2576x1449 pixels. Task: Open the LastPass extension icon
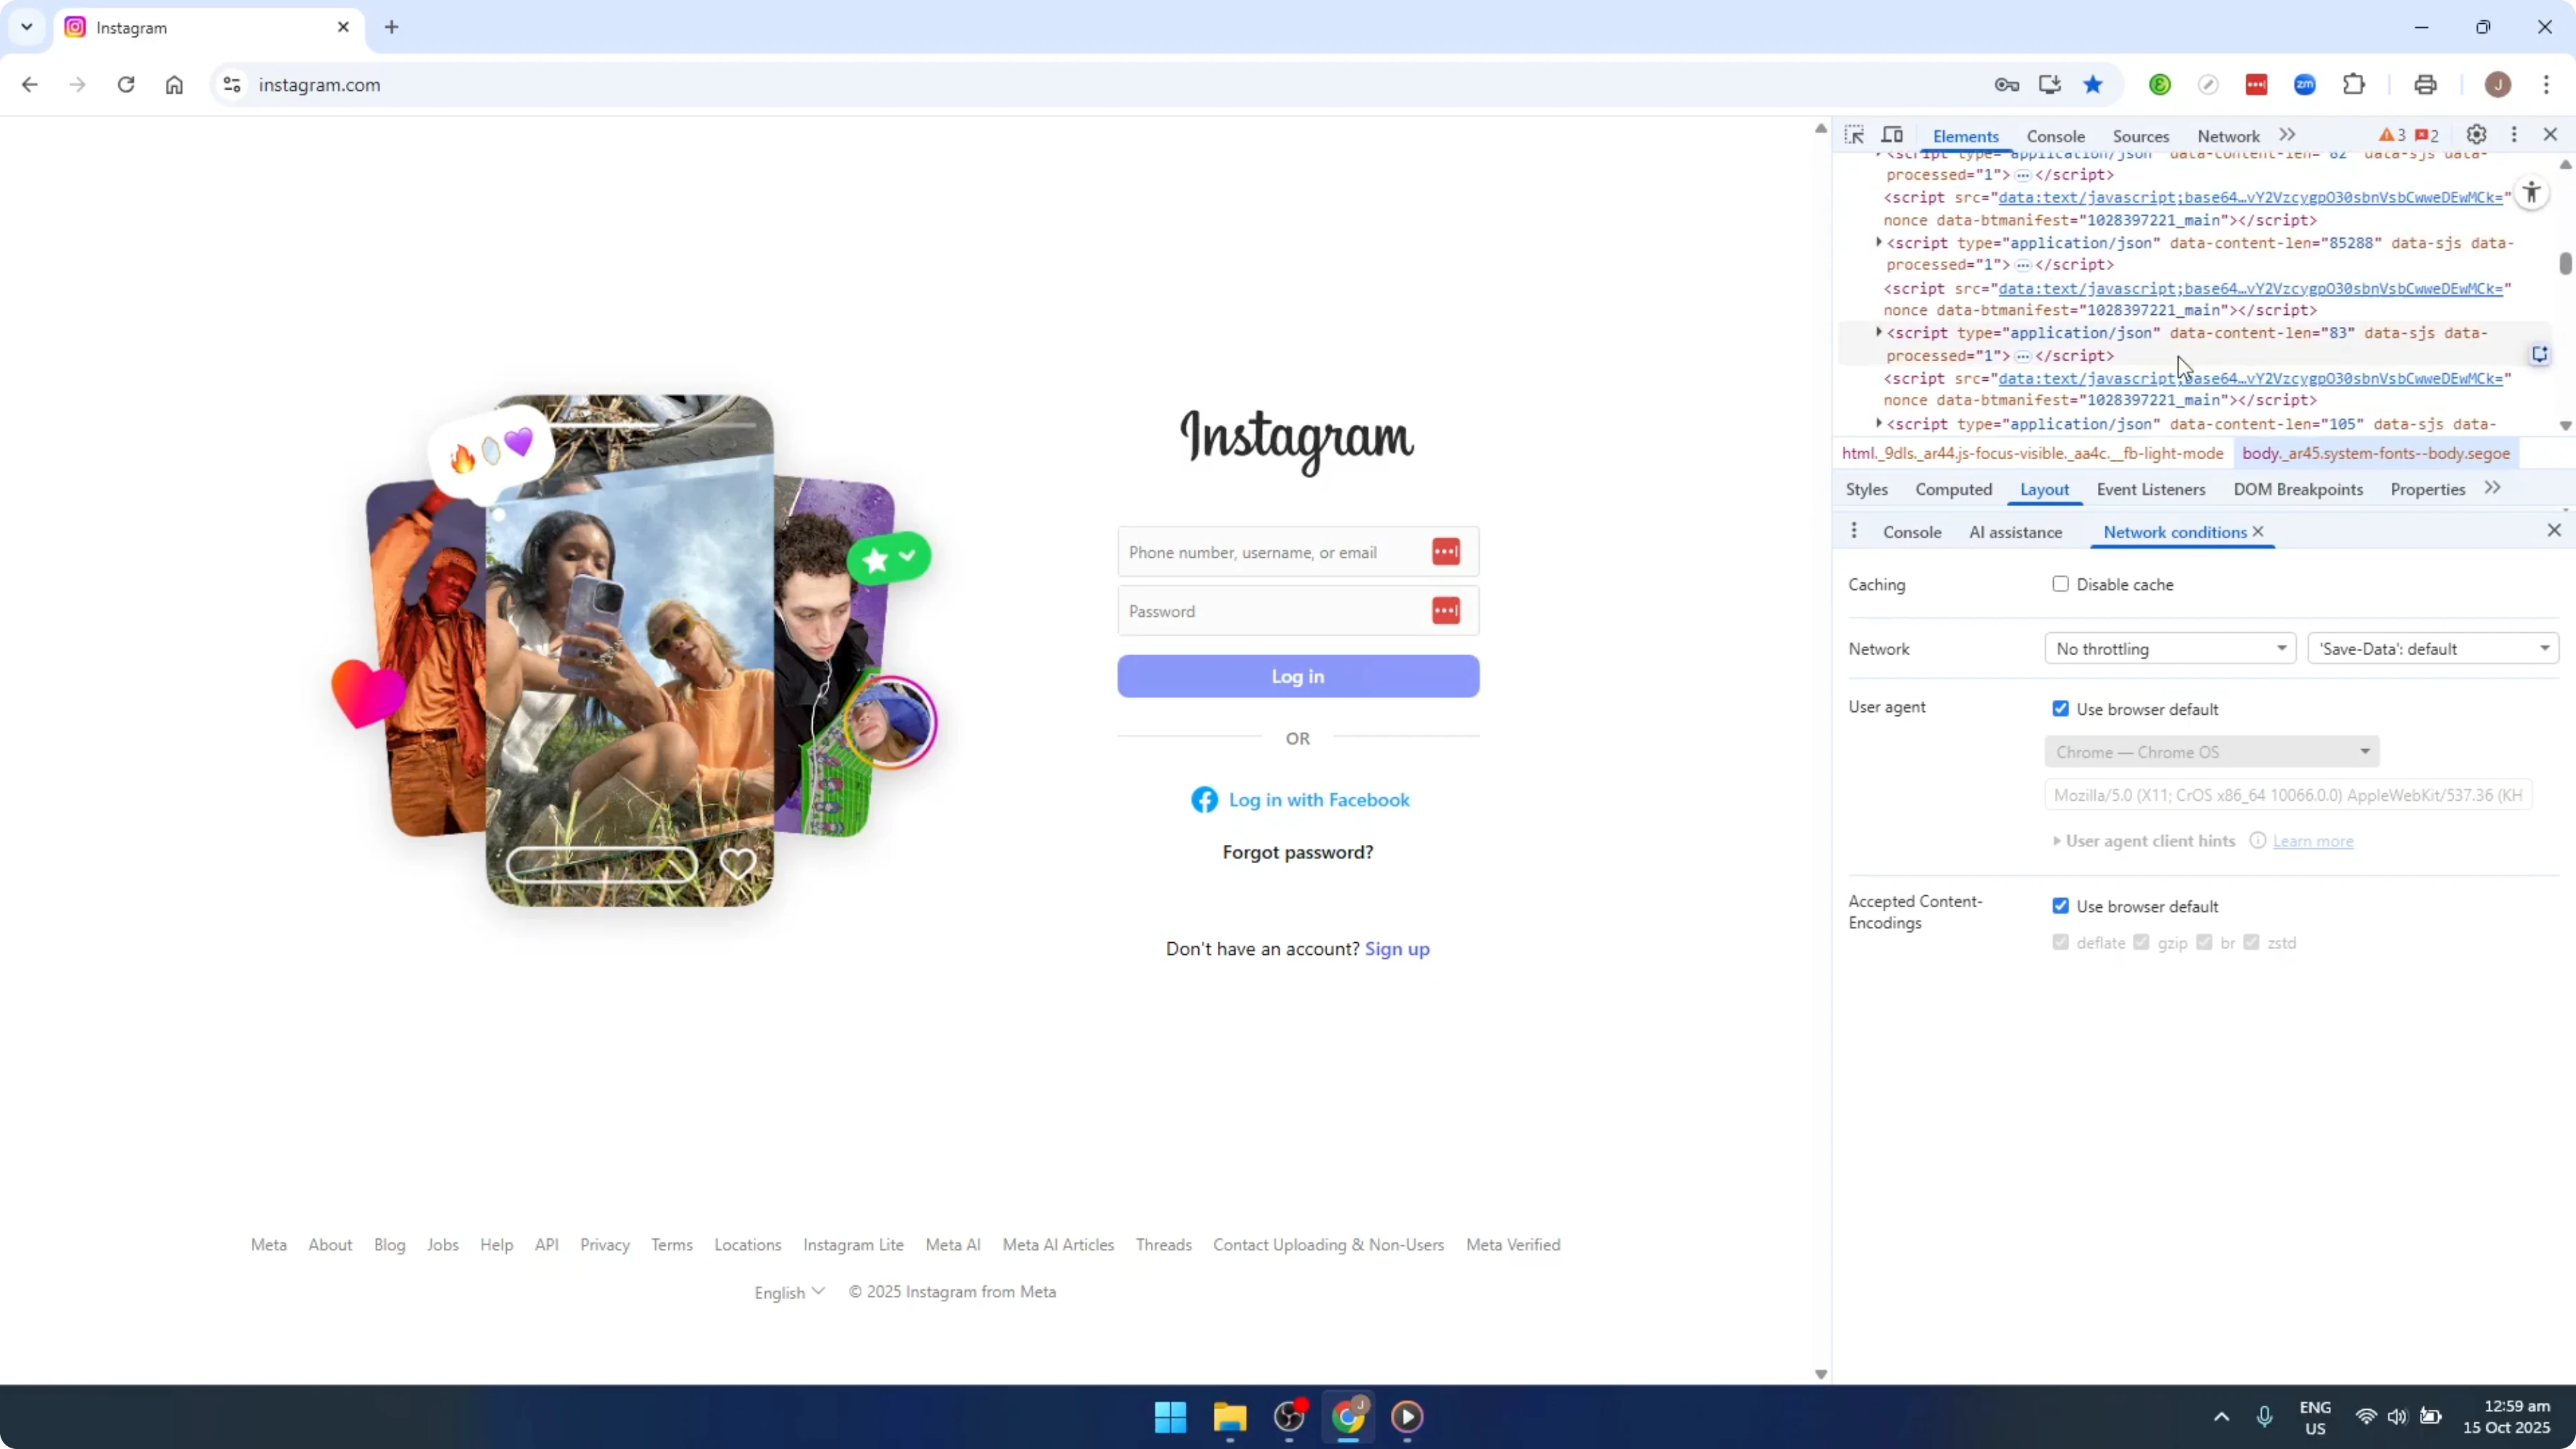(2257, 85)
